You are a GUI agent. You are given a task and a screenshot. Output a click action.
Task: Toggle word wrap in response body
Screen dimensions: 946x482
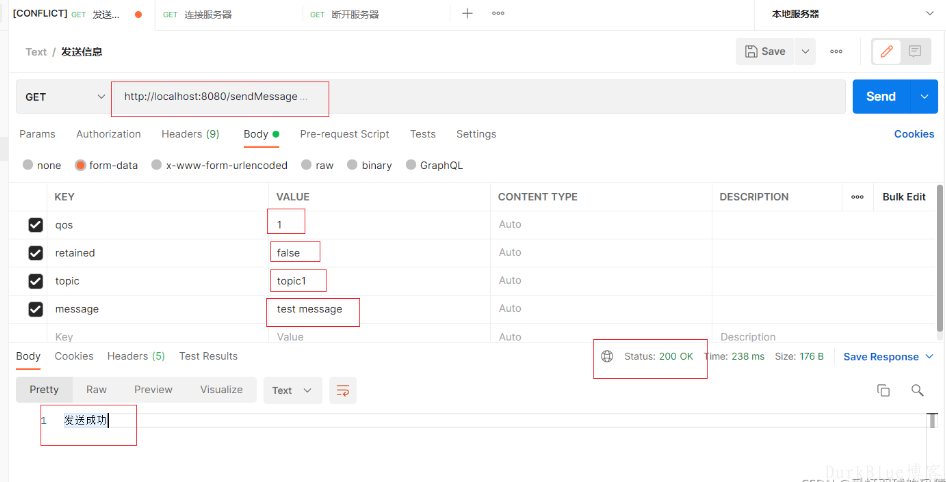pyautogui.click(x=343, y=390)
